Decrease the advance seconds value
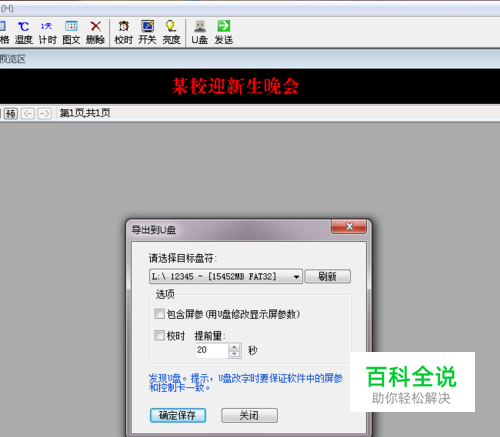 pos(234,354)
